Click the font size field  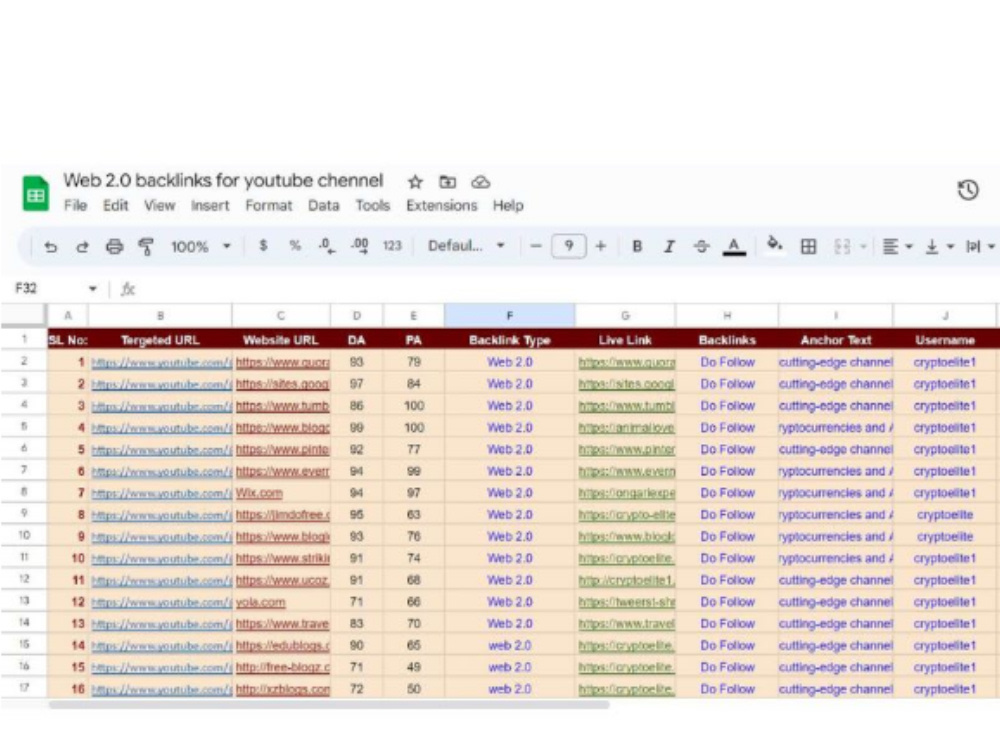(568, 246)
